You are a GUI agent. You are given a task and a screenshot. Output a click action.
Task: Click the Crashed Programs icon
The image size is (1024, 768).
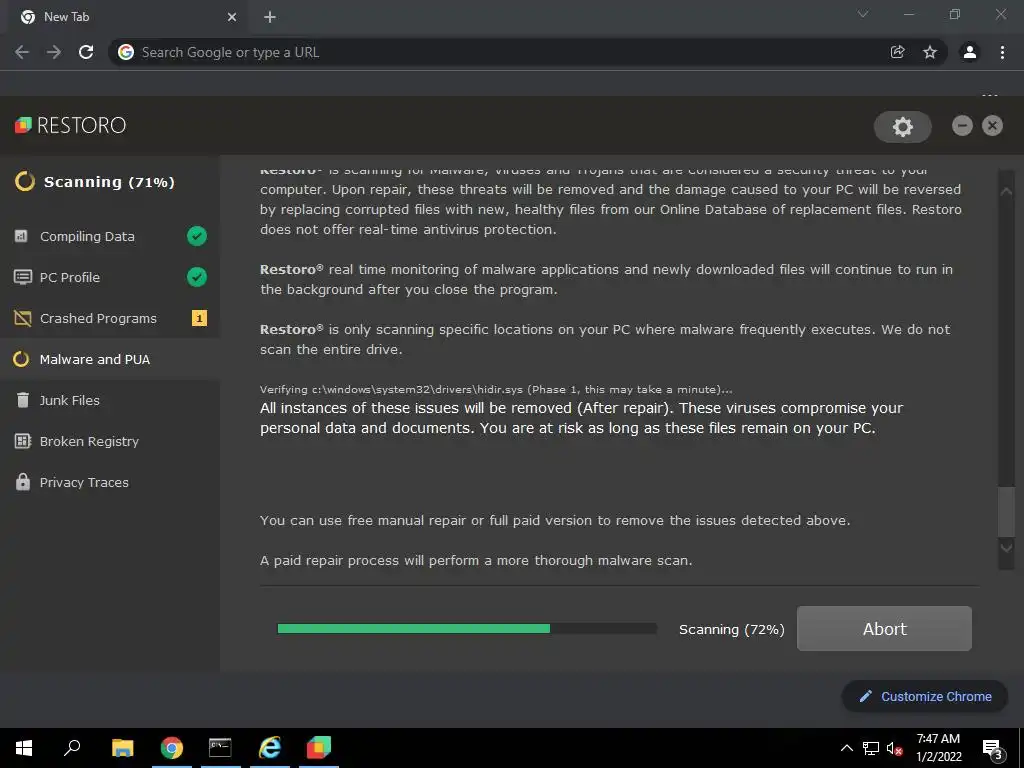coord(22,318)
